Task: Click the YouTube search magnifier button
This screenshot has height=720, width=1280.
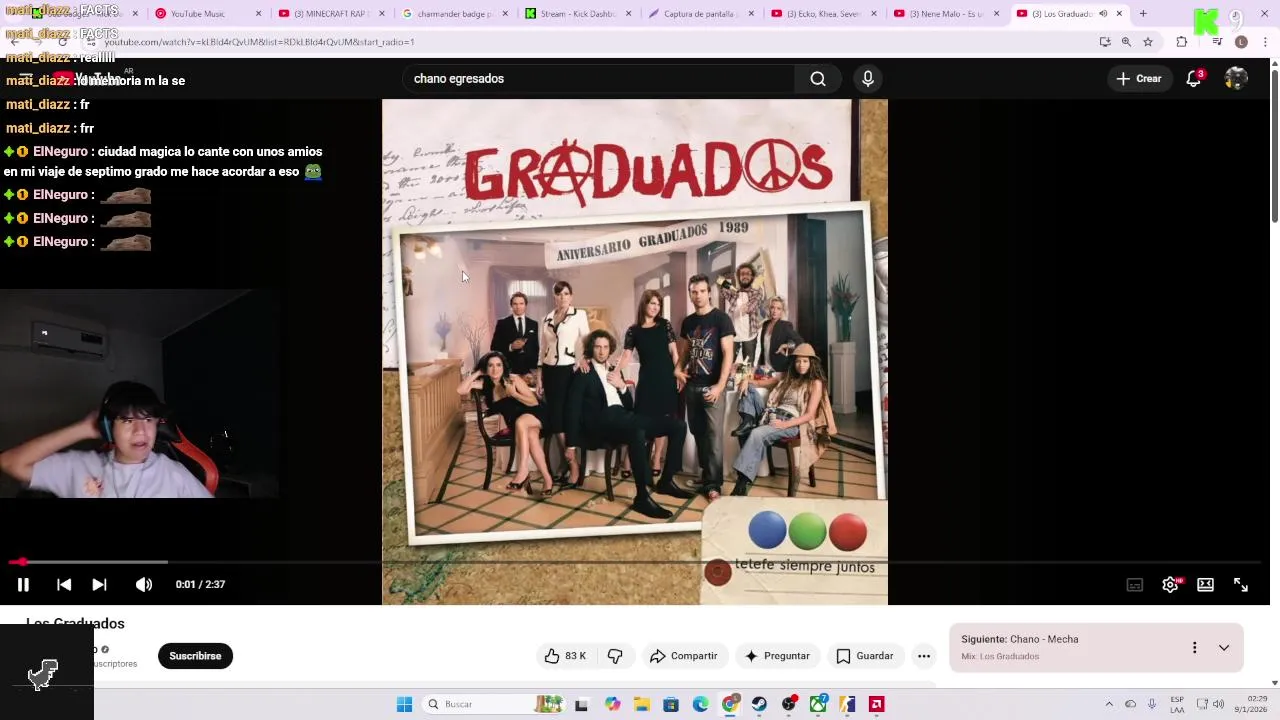Action: click(818, 79)
